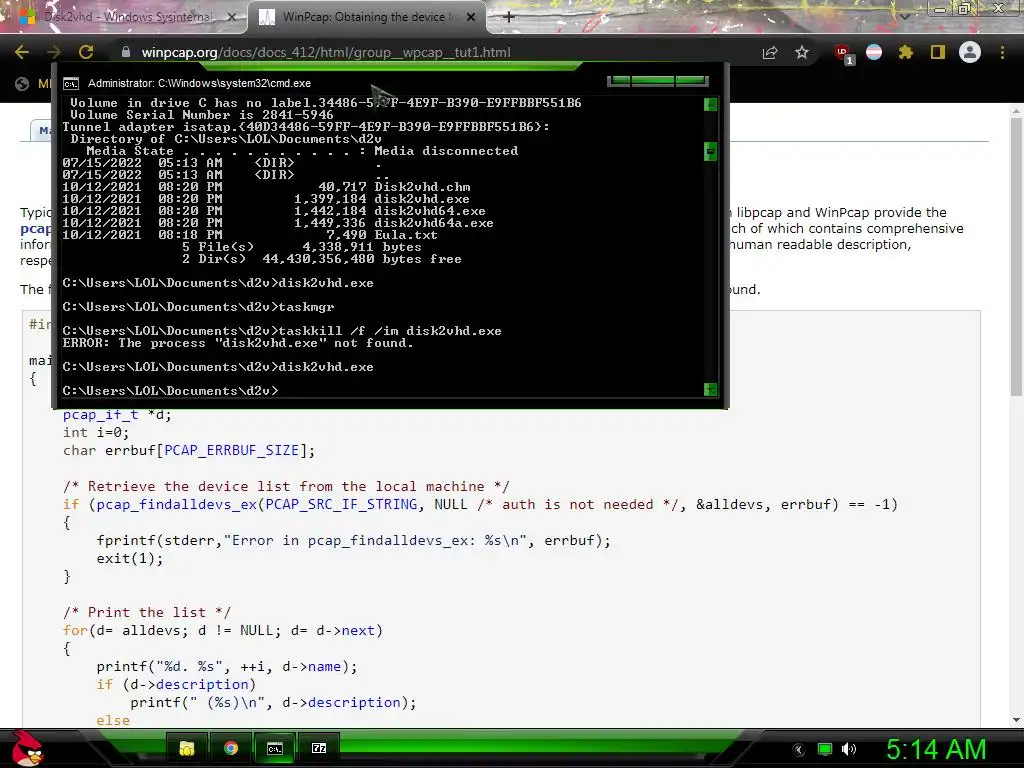Open the tab search dropdown arrow
This screenshot has width=1024, height=768.
click(x=905, y=16)
